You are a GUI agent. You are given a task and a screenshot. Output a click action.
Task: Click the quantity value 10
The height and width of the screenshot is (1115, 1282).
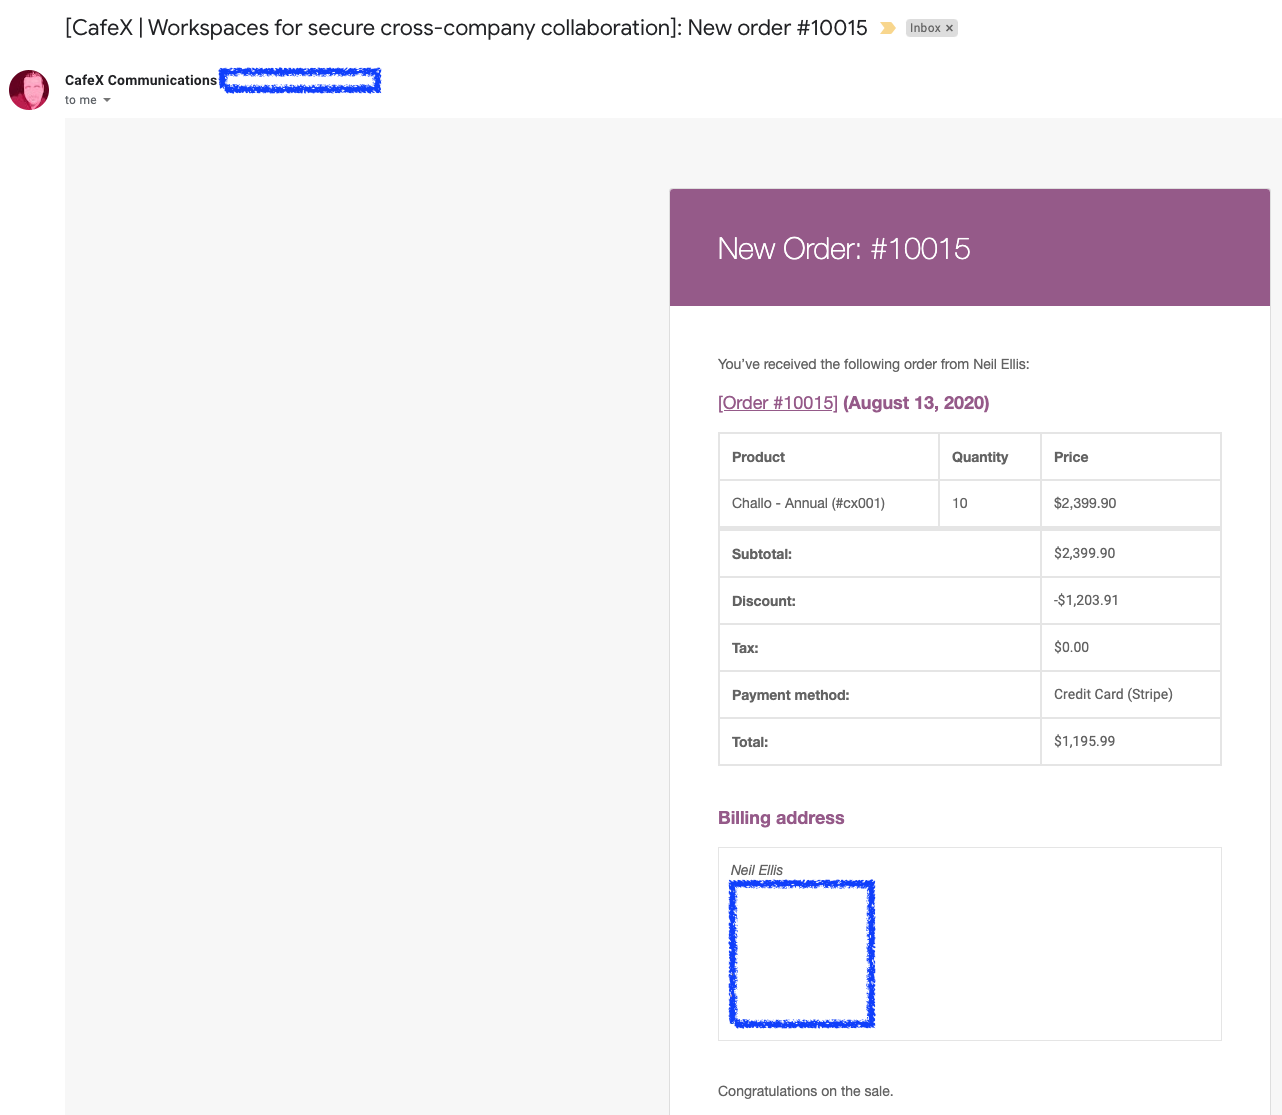tap(960, 503)
